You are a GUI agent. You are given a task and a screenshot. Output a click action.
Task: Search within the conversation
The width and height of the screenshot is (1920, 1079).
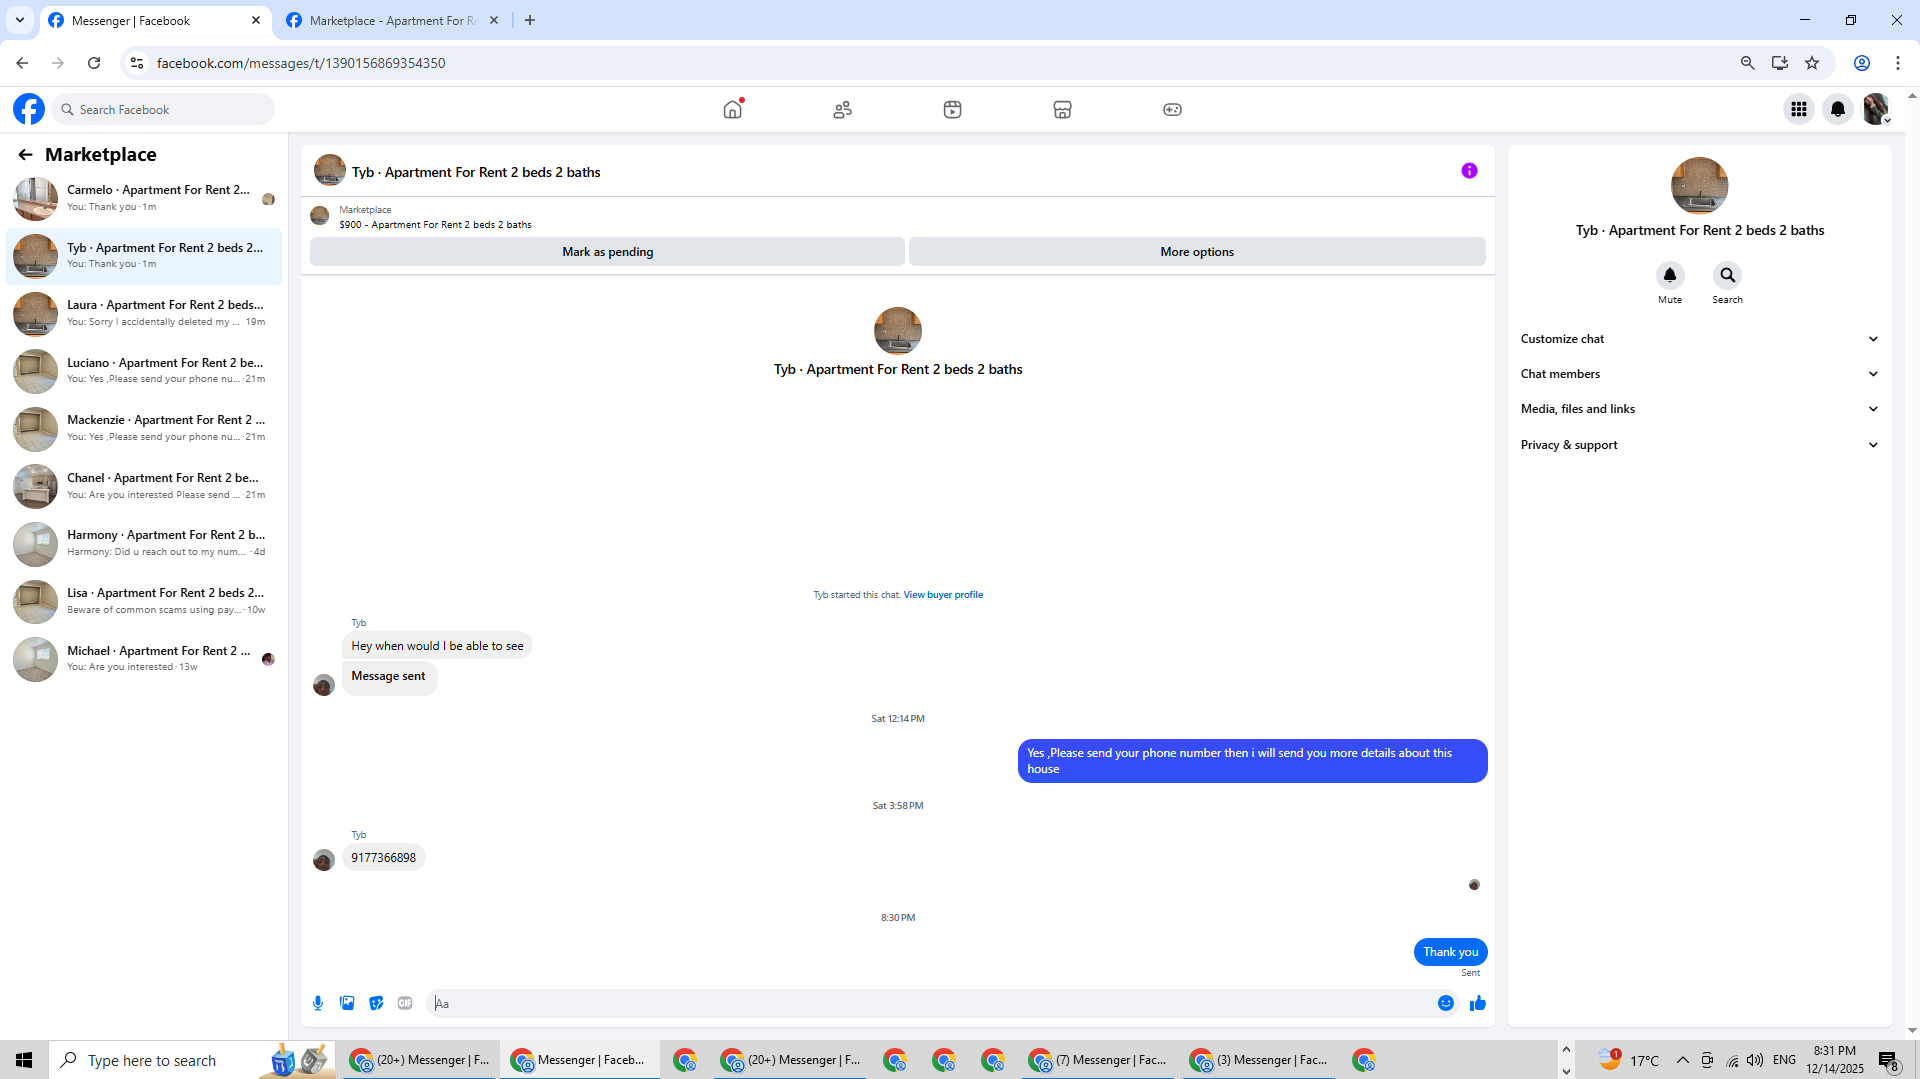tap(1727, 275)
